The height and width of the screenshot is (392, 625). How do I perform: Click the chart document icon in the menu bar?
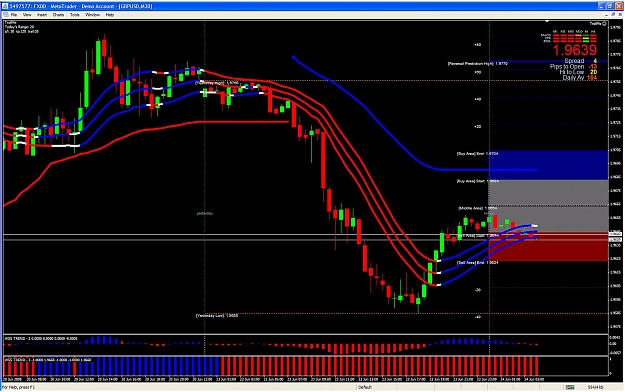(x=5, y=15)
